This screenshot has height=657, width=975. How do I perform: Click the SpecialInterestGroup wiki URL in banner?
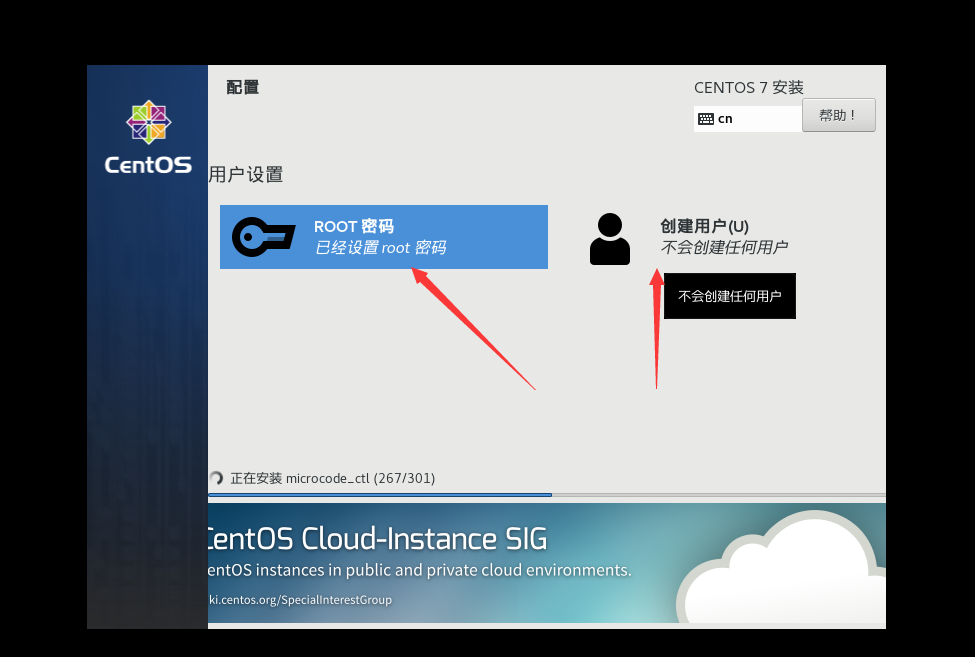pyautogui.click(x=300, y=600)
